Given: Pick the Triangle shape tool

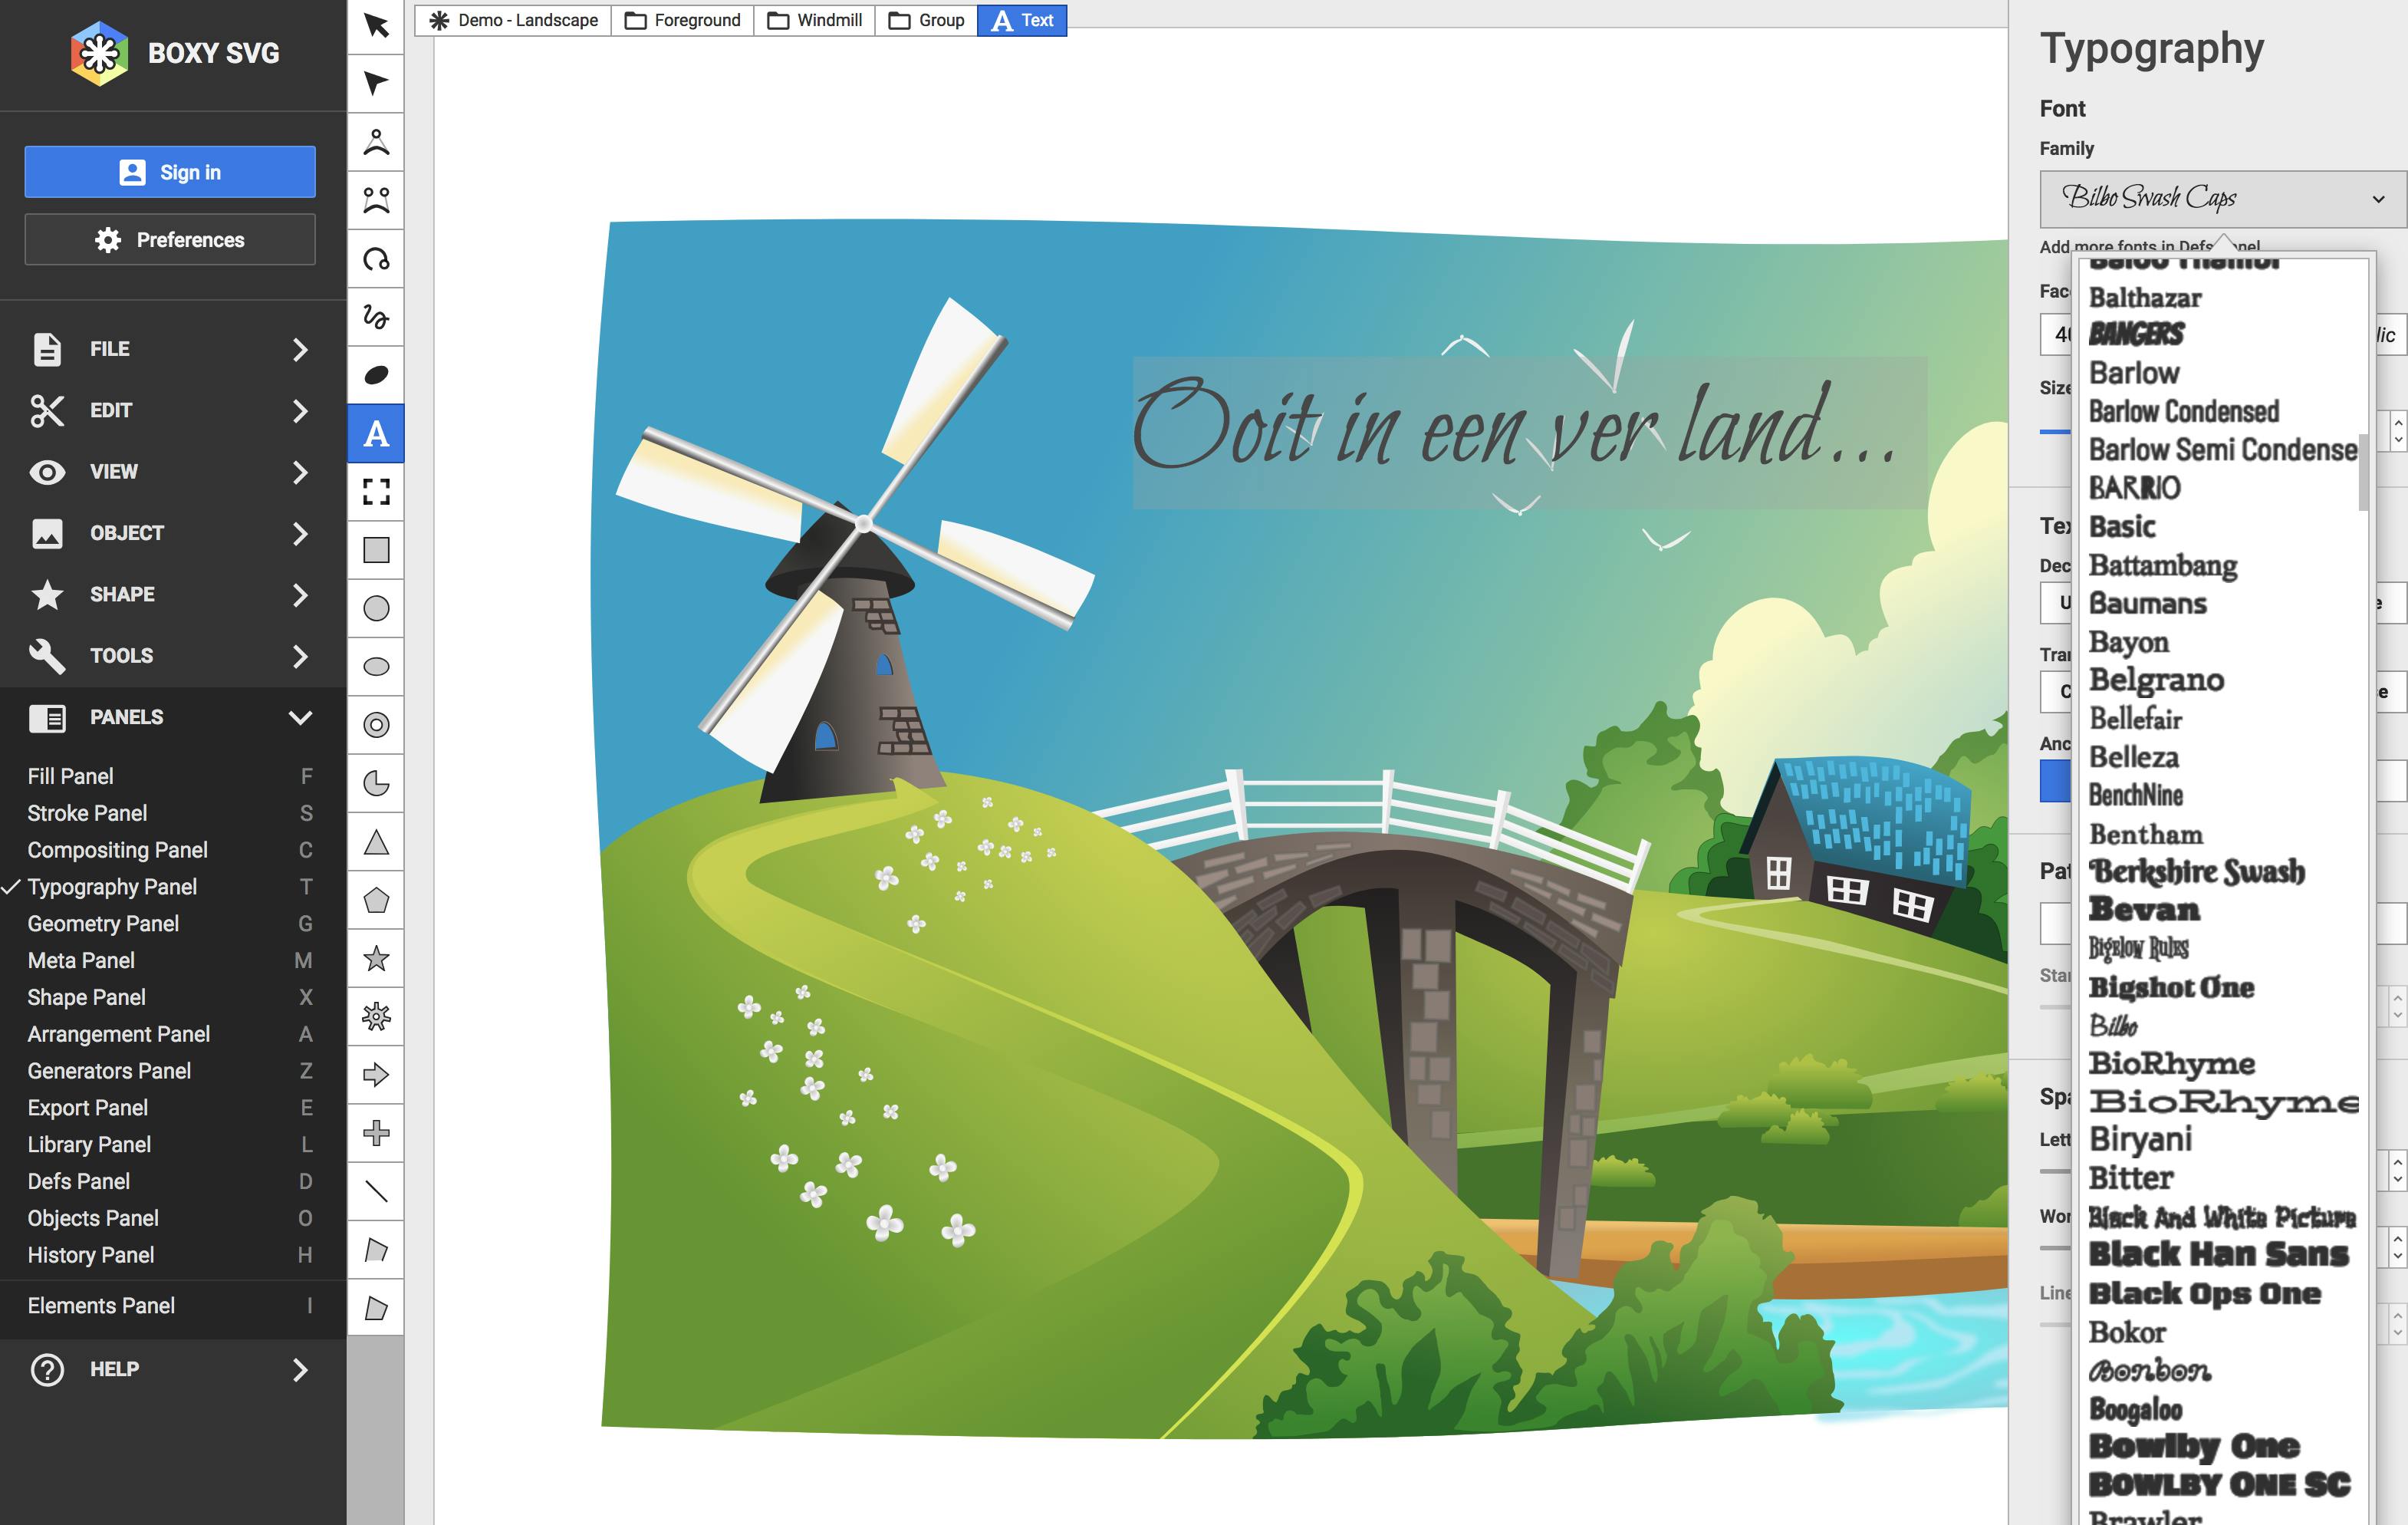Looking at the screenshot, I should pos(375,842).
